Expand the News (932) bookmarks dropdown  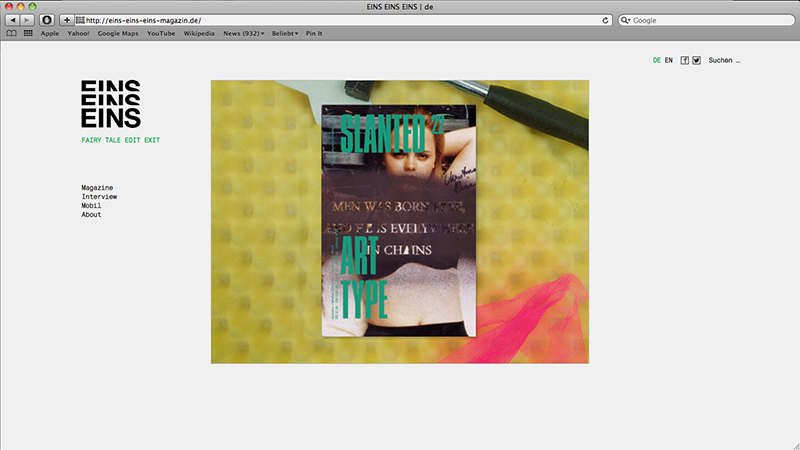point(243,33)
